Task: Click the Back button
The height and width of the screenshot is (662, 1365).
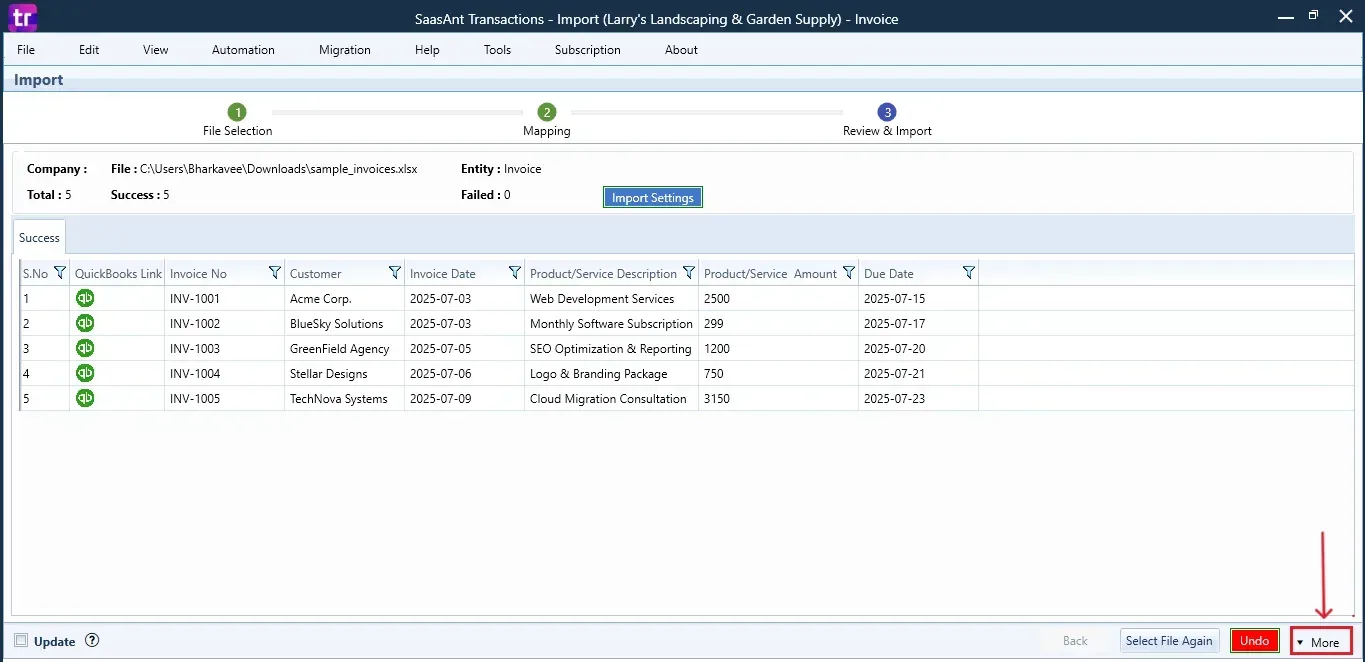Action: pos(1075,641)
